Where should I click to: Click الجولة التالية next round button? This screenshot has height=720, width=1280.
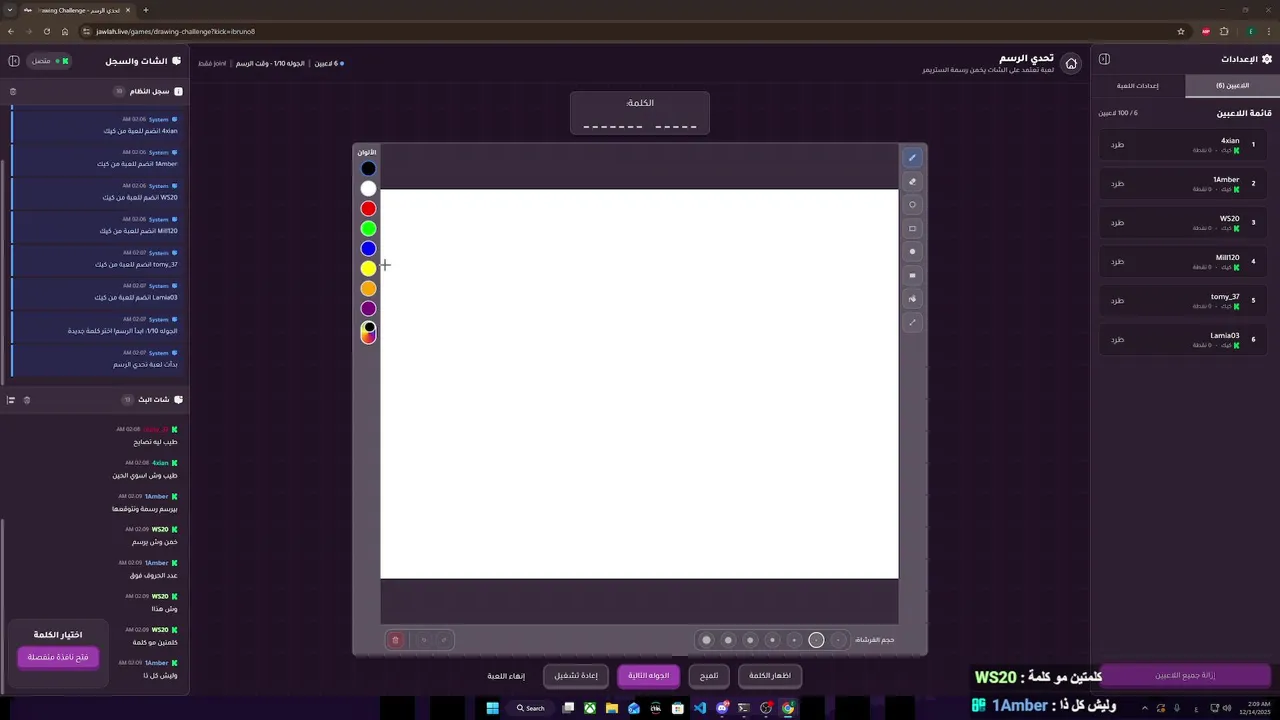coord(648,676)
